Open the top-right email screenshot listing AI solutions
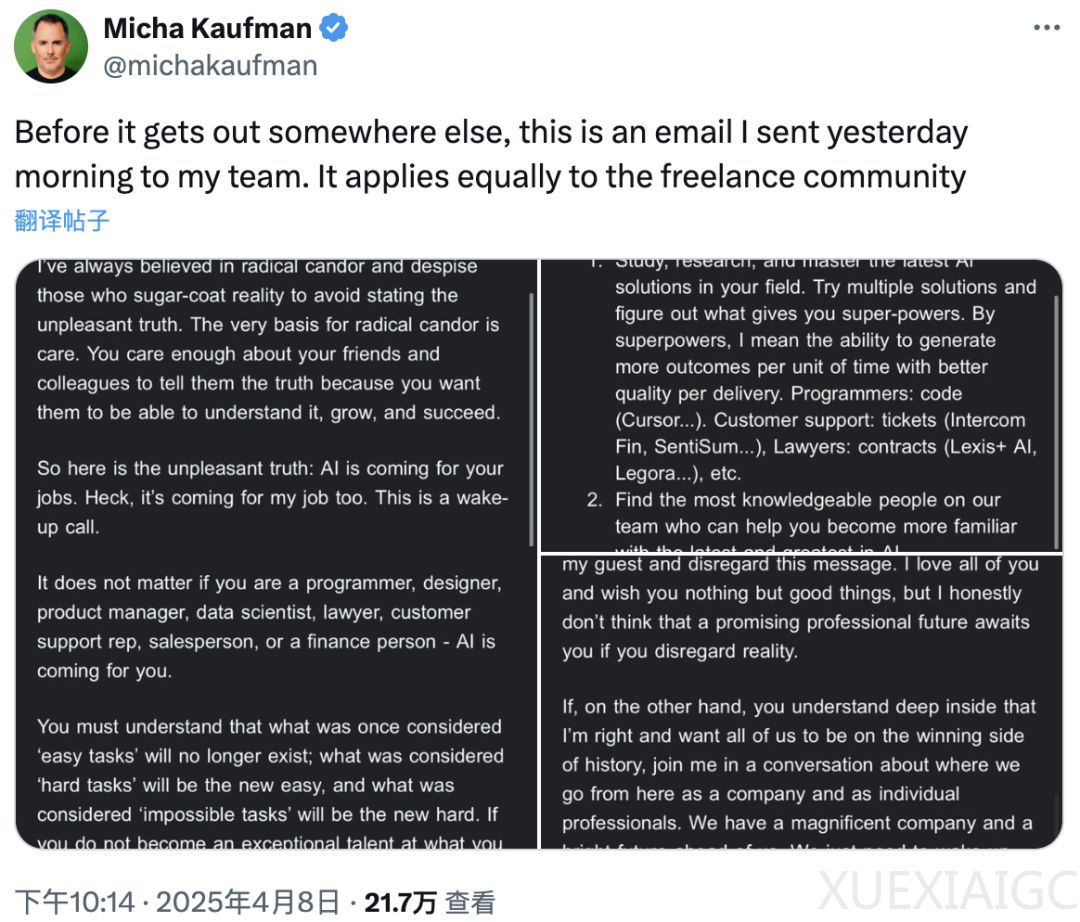The width and height of the screenshot is (1080, 922). tap(802, 406)
